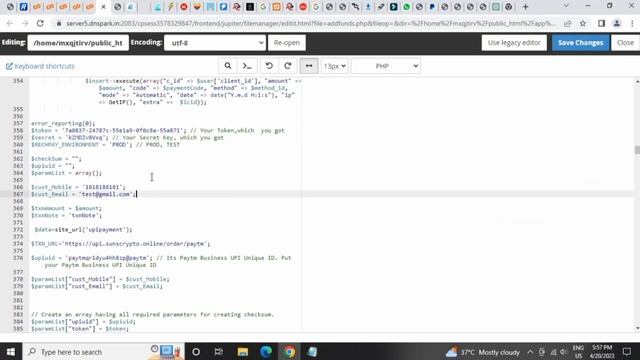Switch to Chrome on taskbar
The image size is (640, 360).
coord(290,352)
